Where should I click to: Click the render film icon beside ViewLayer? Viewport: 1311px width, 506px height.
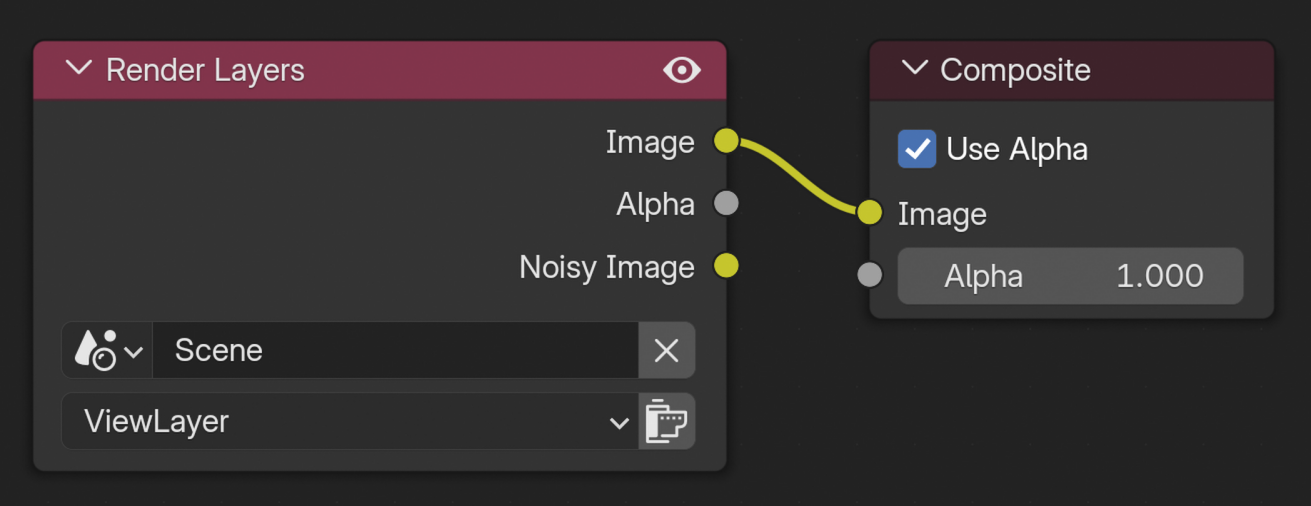(667, 421)
